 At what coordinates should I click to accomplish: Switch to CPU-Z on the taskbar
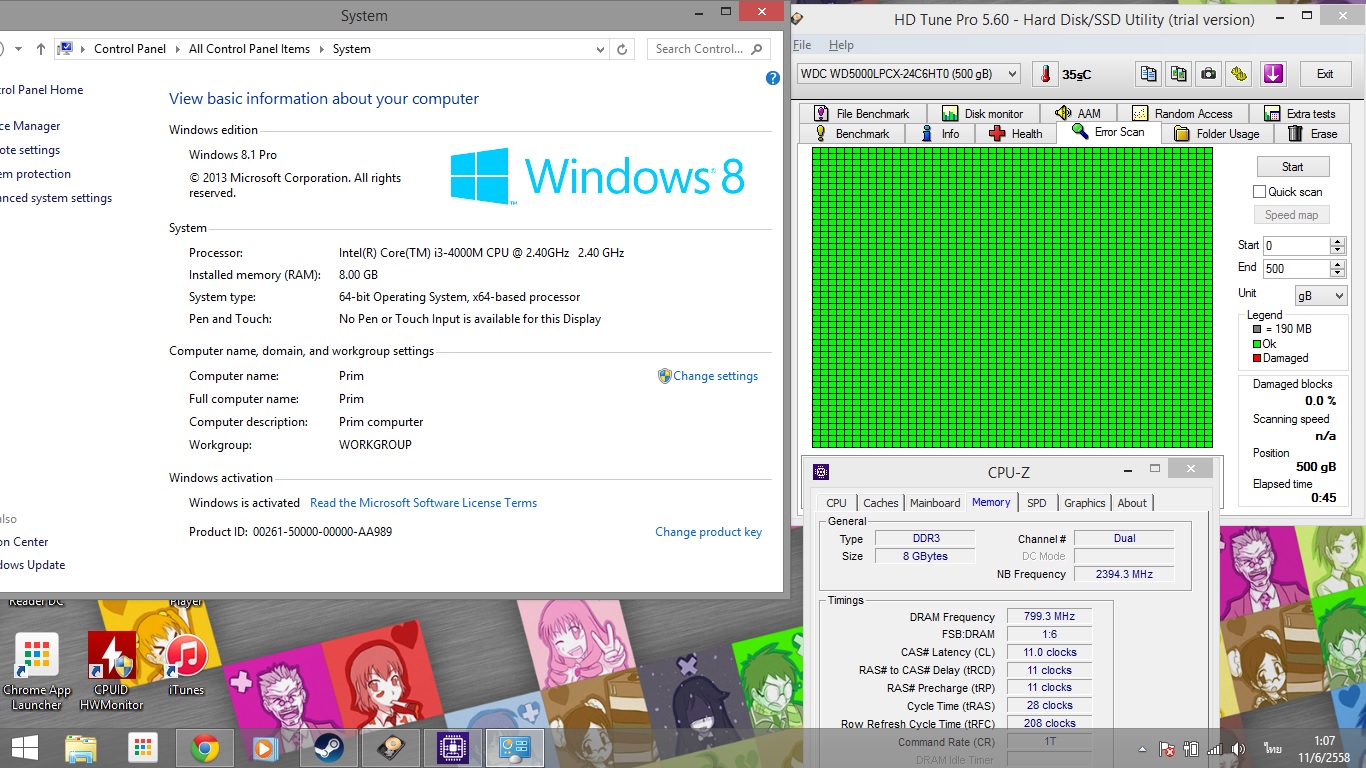pyautogui.click(x=453, y=747)
